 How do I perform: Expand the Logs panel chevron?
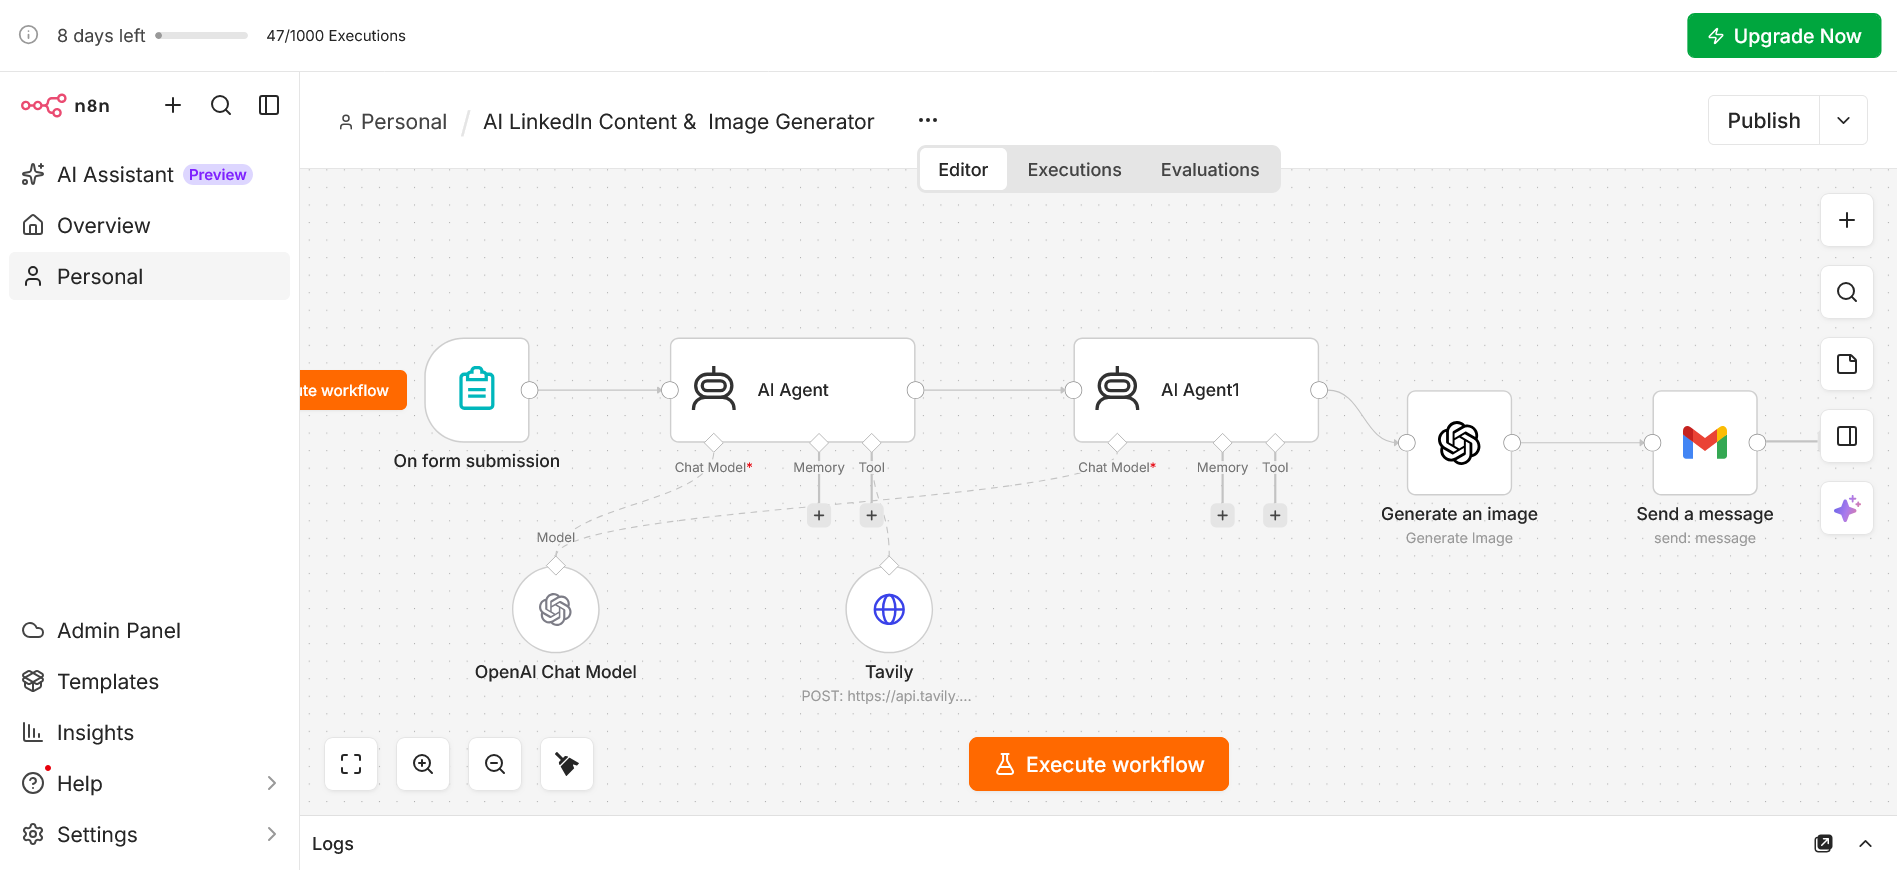coord(1865,844)
